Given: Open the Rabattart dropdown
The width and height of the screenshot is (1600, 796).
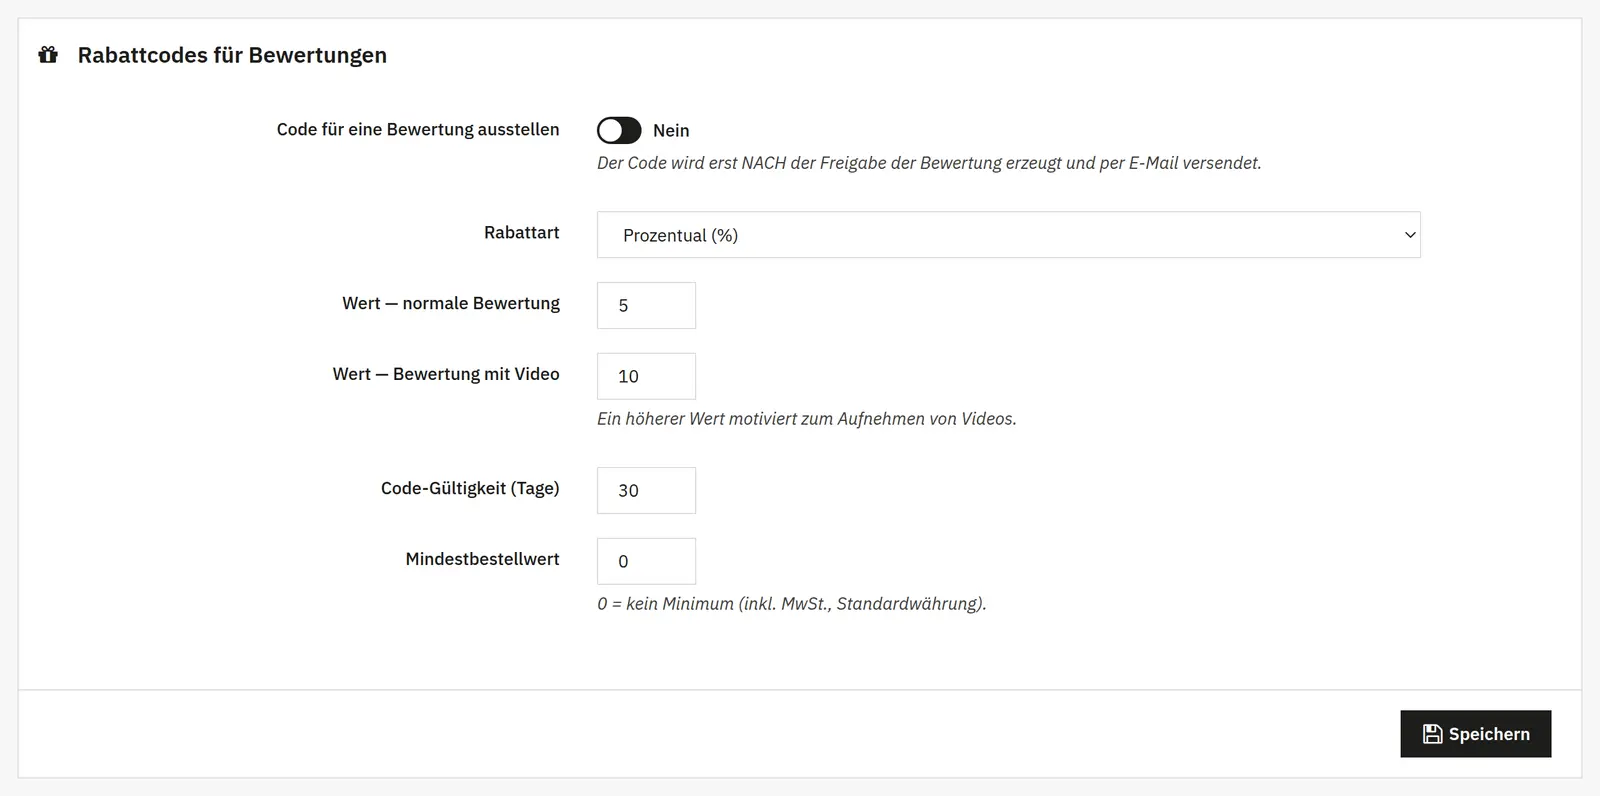Looking at the screenshot, I should point(1008,235).
